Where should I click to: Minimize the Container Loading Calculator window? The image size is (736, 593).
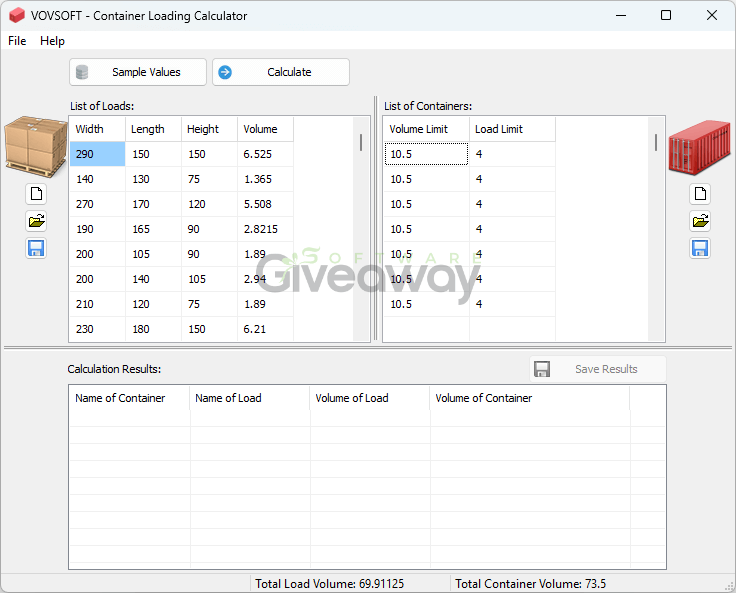pyautogui.click(x=621, y=15)
